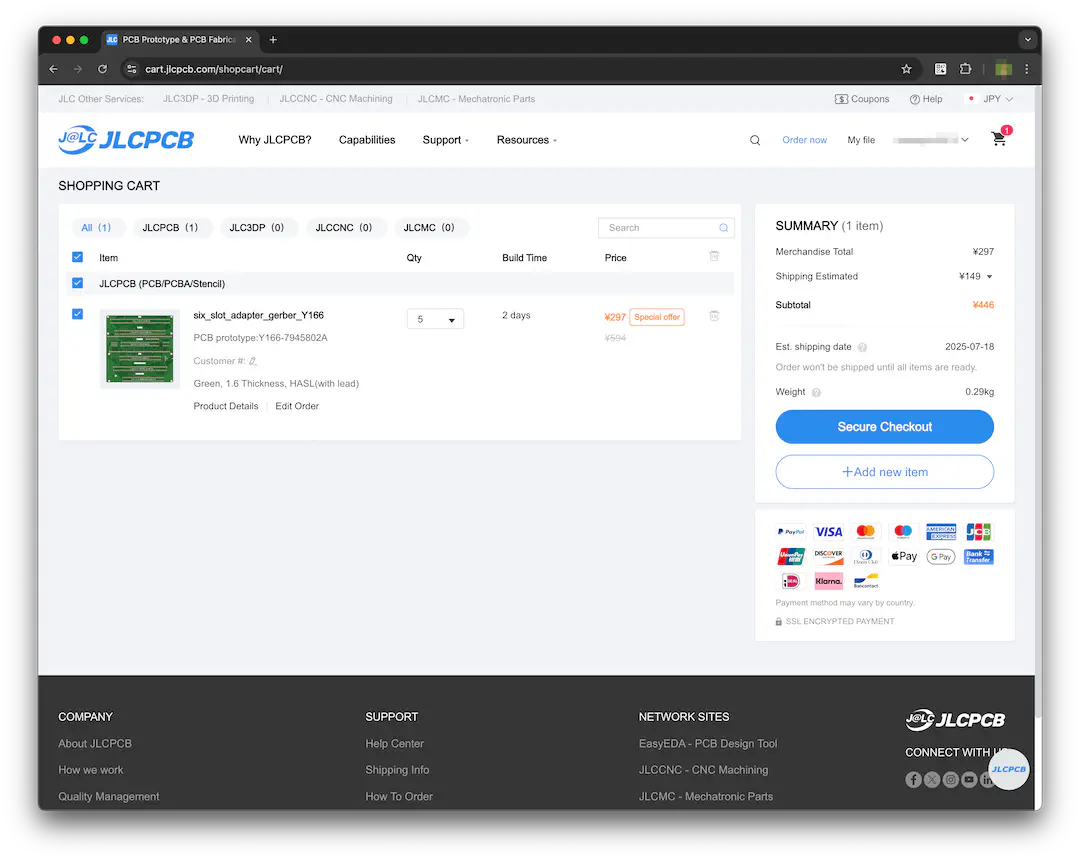This screenshot has width=1080, height=861.
Task: Uncheck the six_slot_adapter_gerber_Y166 item checkbox
Action: 77,314
